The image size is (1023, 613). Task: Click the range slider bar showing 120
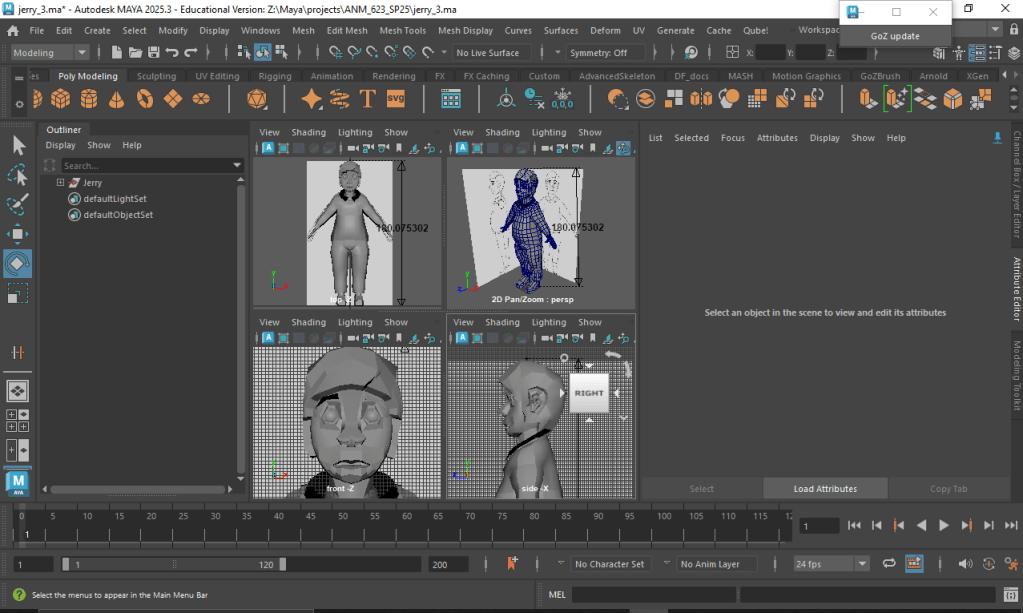(x=173, y=564)
